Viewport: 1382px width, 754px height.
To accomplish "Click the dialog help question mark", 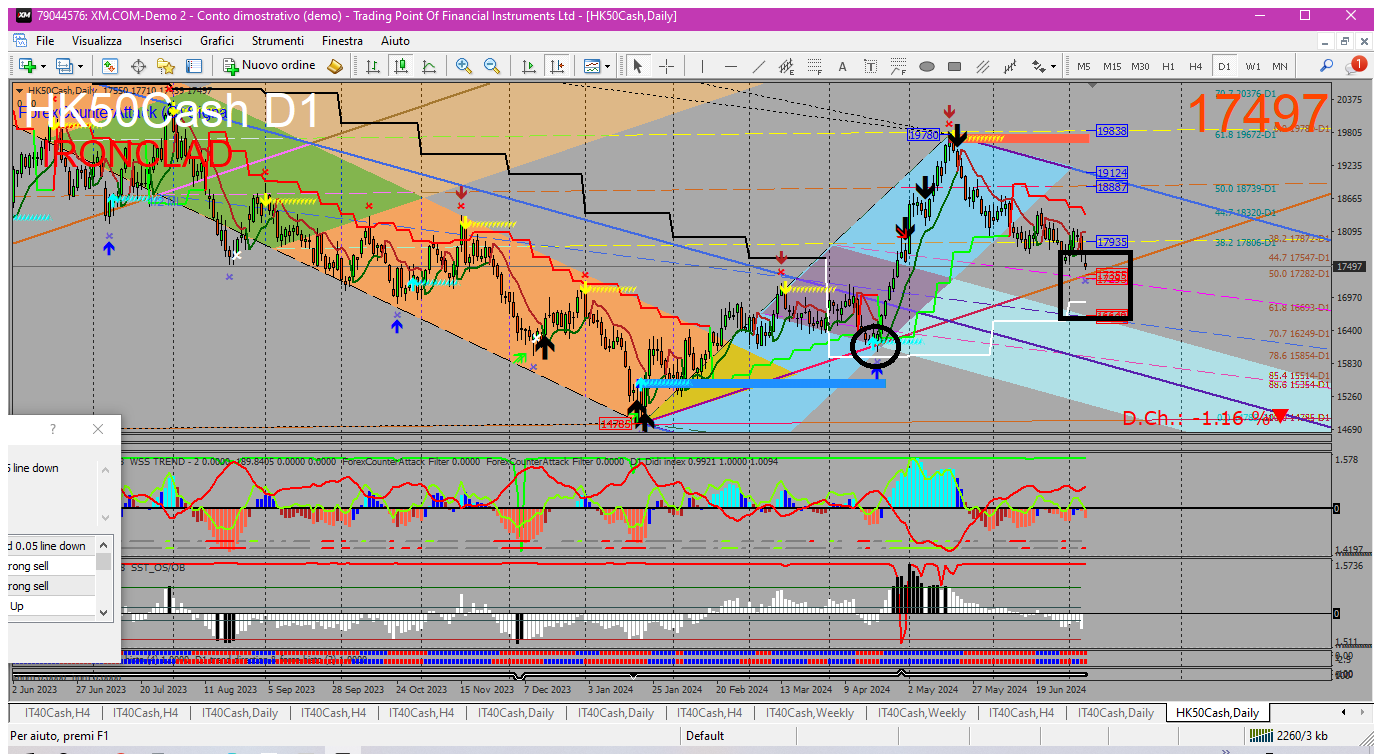I will (x=53, y=429).
